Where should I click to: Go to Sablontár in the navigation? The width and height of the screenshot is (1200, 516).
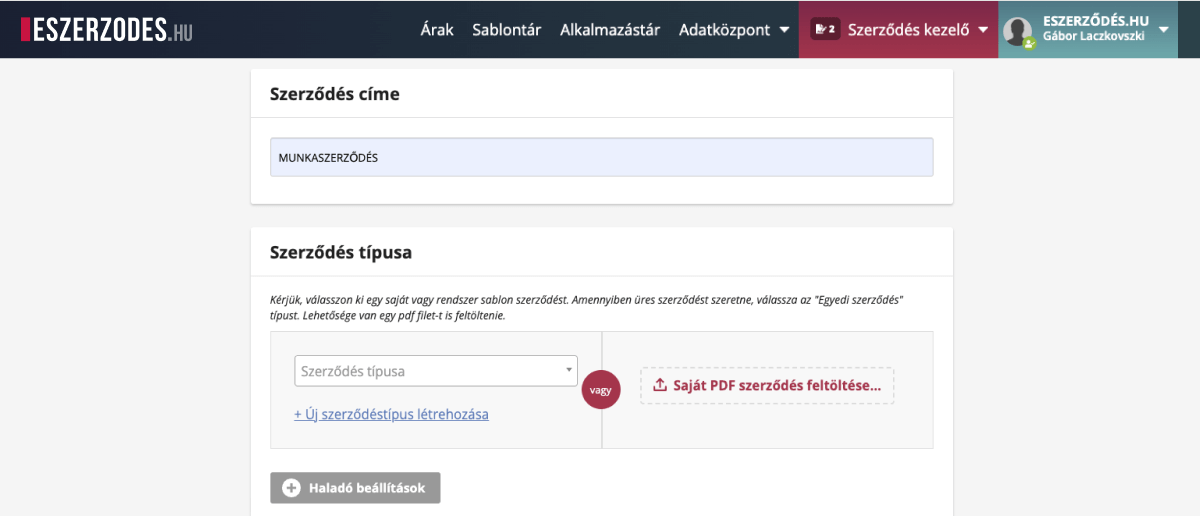click(506, 30)
